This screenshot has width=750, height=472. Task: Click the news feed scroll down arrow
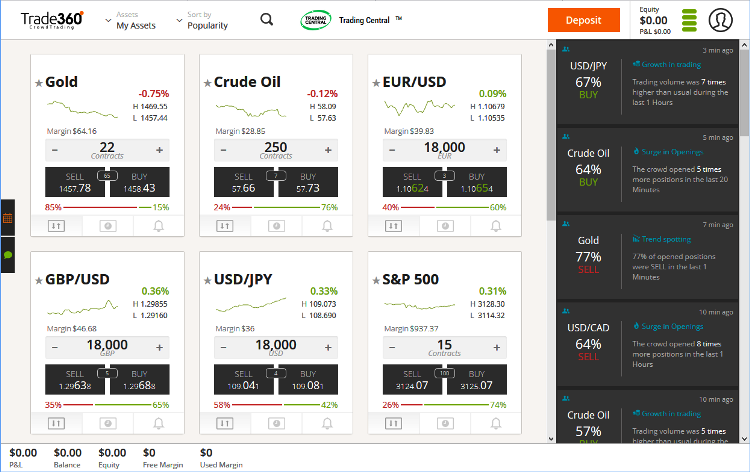click(x=745, y=439)
